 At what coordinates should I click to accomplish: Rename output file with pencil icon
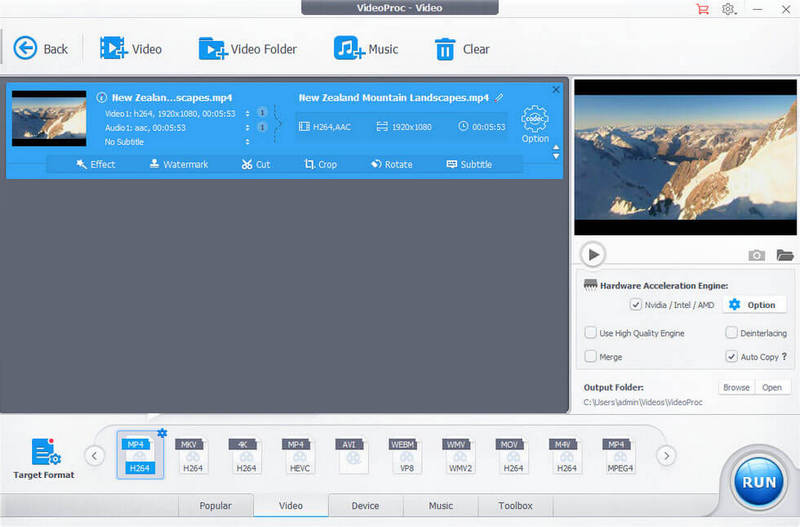tap(499, 97)
